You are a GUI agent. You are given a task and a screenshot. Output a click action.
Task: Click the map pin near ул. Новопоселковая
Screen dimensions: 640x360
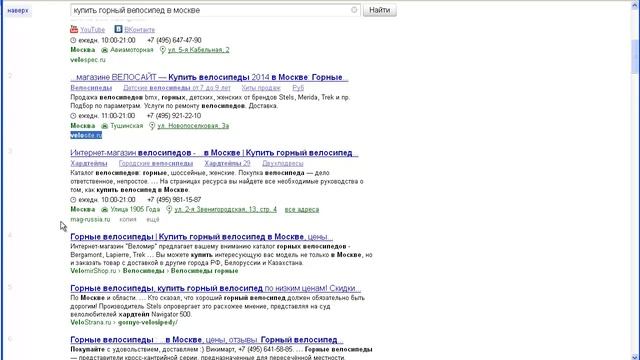point(152,126)
